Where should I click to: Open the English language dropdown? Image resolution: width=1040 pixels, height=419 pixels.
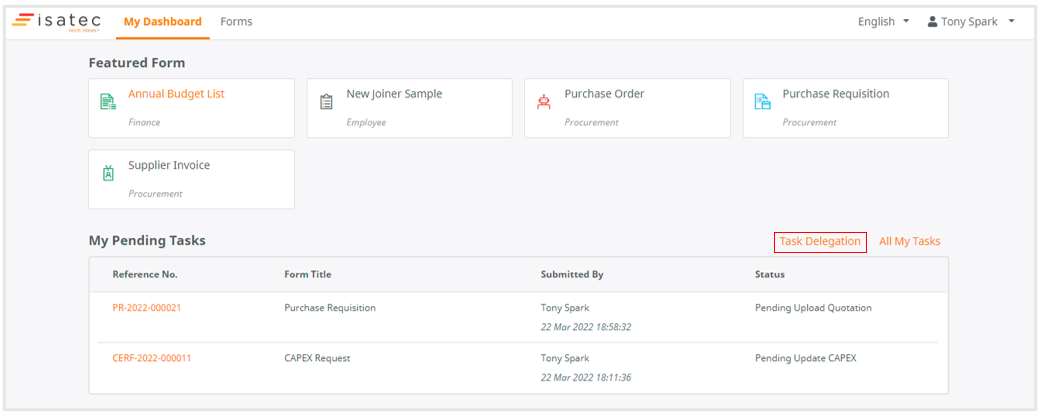(883, 22)
